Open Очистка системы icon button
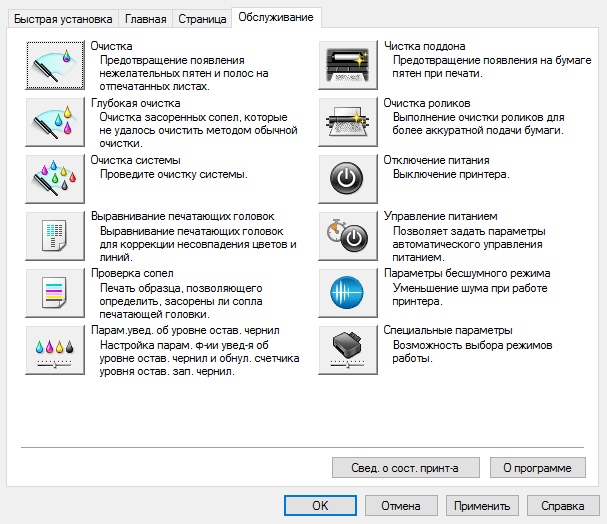 pos(55,179)
